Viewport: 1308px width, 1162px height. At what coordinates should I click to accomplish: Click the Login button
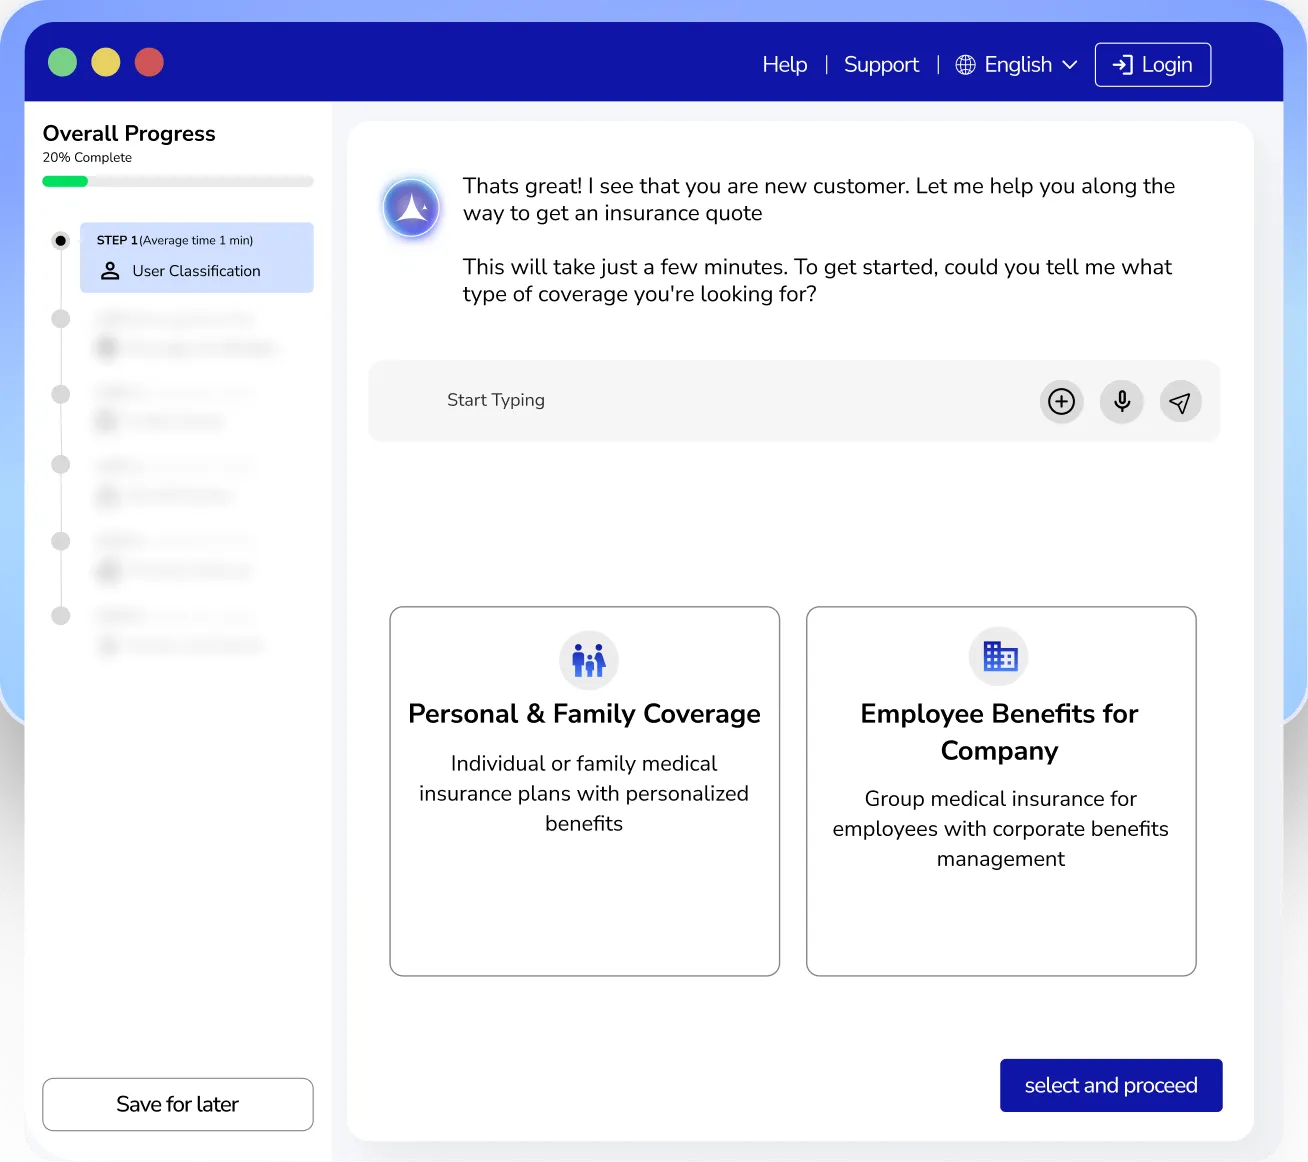1153,65
